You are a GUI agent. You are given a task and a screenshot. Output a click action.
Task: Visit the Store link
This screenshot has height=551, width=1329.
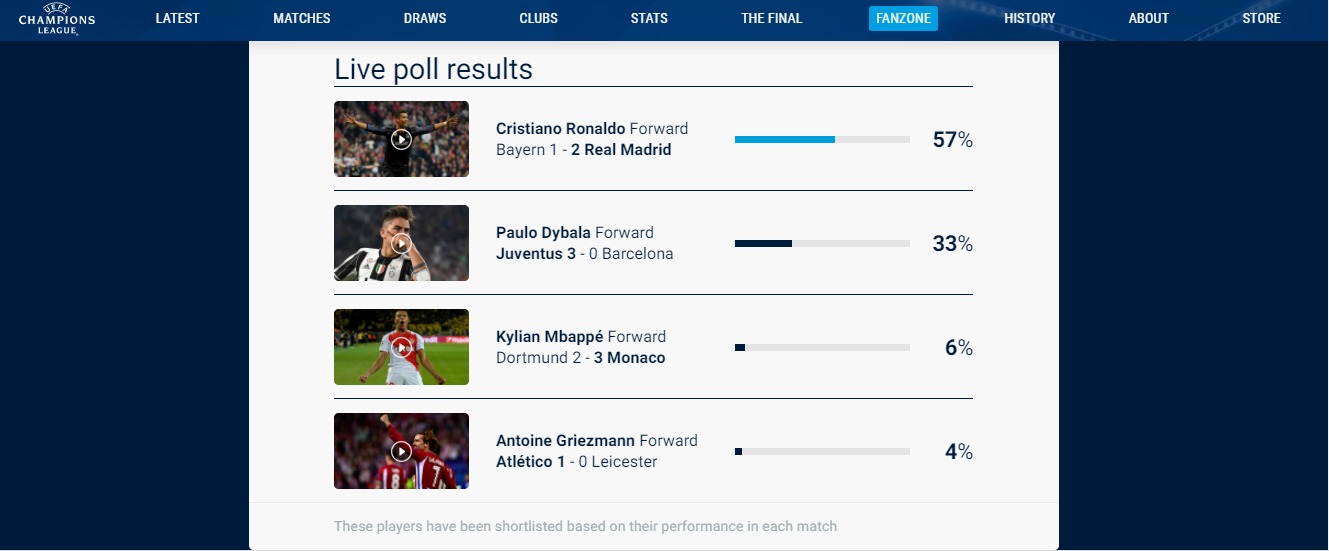1261,18
